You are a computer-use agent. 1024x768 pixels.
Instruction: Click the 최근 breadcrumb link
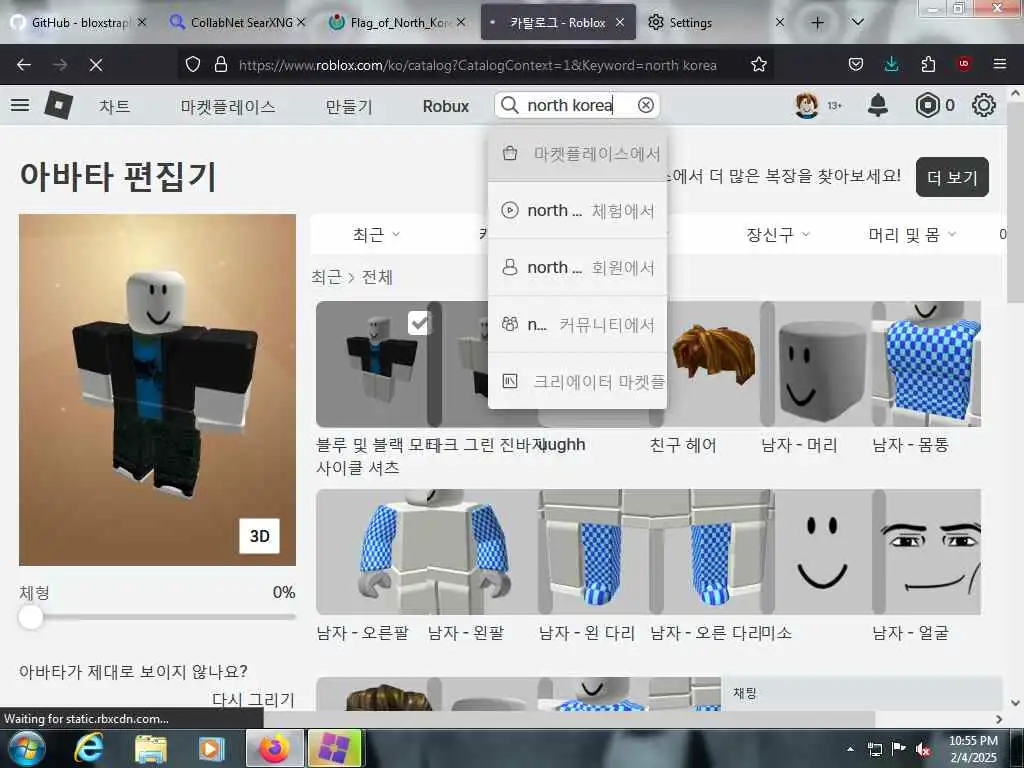327,277
